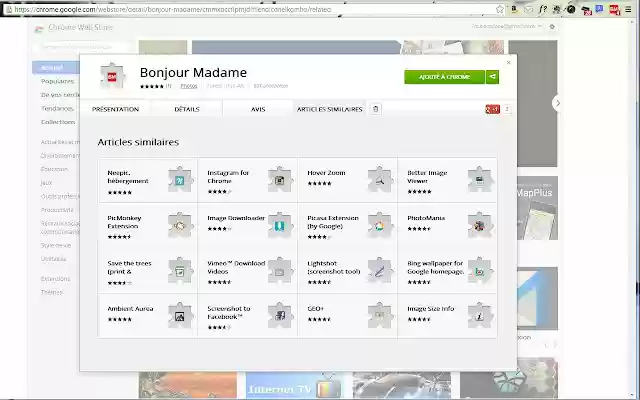
Task: Open the Instagram for Chrome icon
Action: [x=280, y=179]
